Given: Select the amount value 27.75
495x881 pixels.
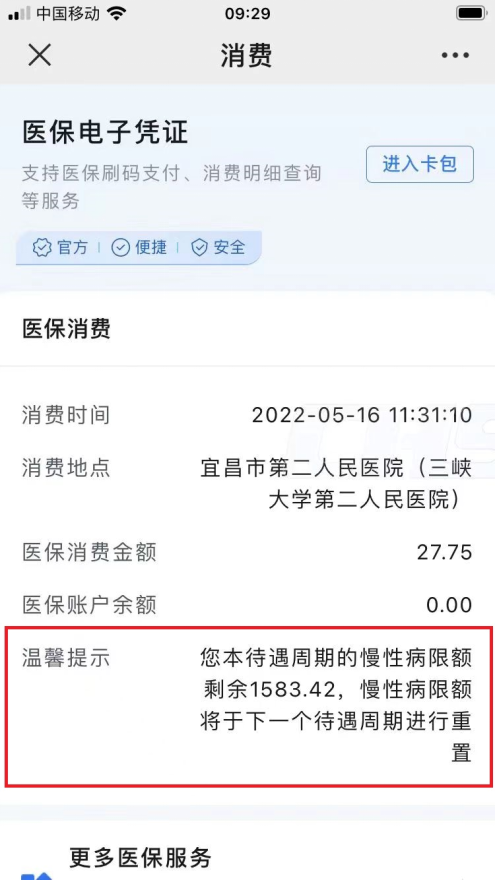Looking at the screenshot, I should pos(444,552).
